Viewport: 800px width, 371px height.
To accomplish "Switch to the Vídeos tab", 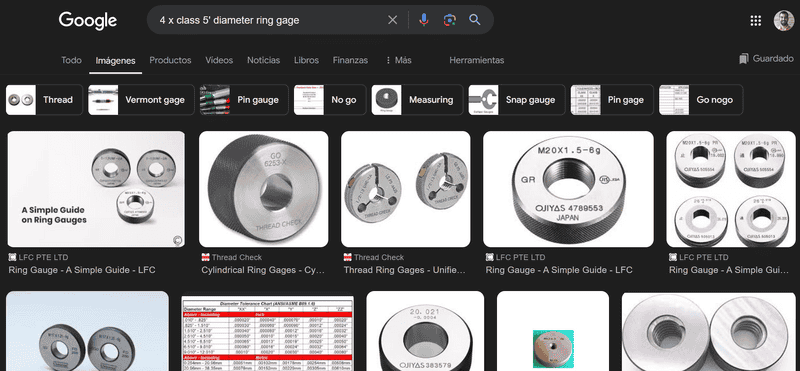I will pos(219,60).
